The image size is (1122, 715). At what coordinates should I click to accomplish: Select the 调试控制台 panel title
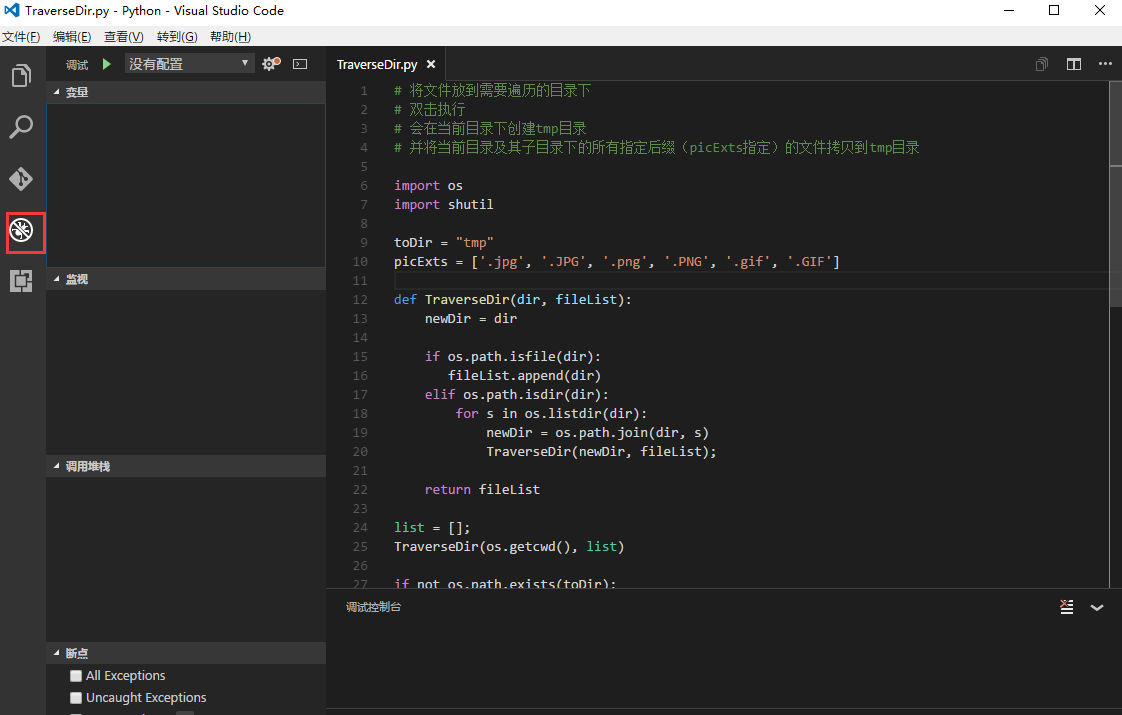tap(374, 607)
